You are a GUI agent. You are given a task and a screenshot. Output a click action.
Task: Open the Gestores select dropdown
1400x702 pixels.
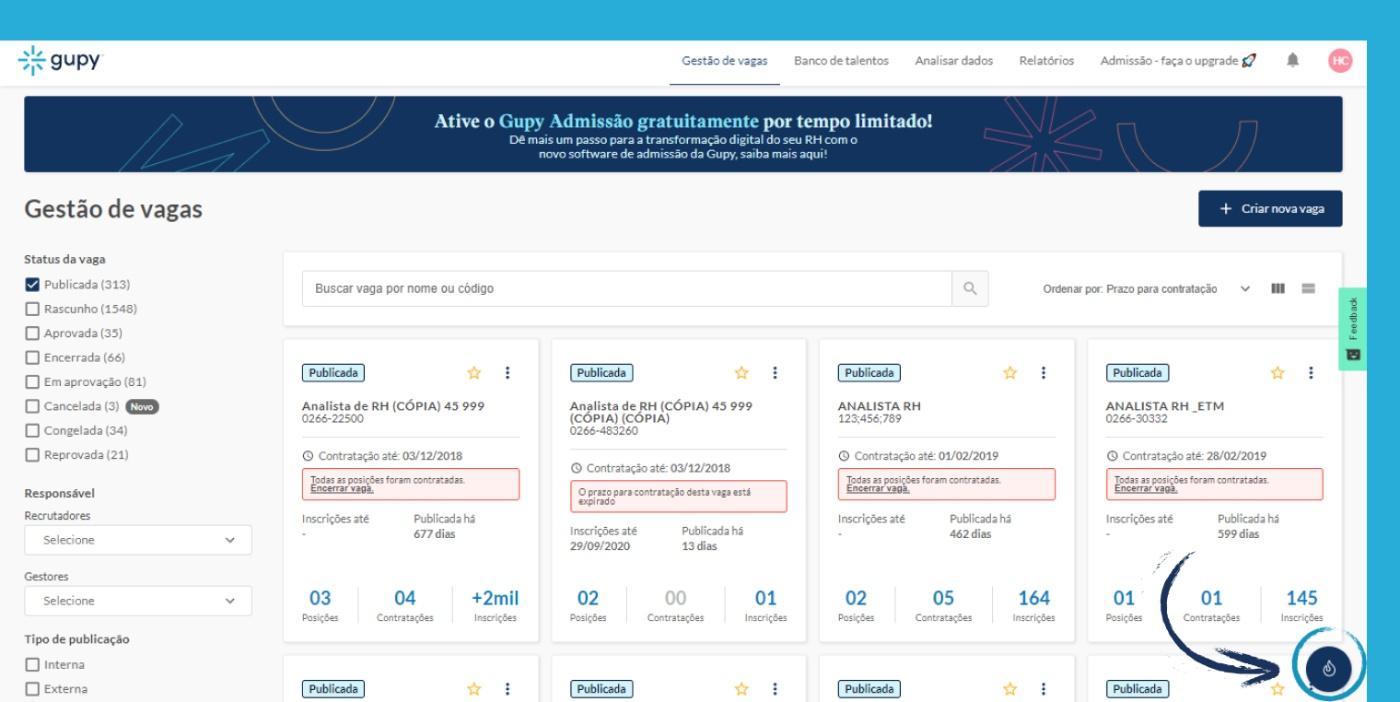pyautogui.click(x=138, y=601)
